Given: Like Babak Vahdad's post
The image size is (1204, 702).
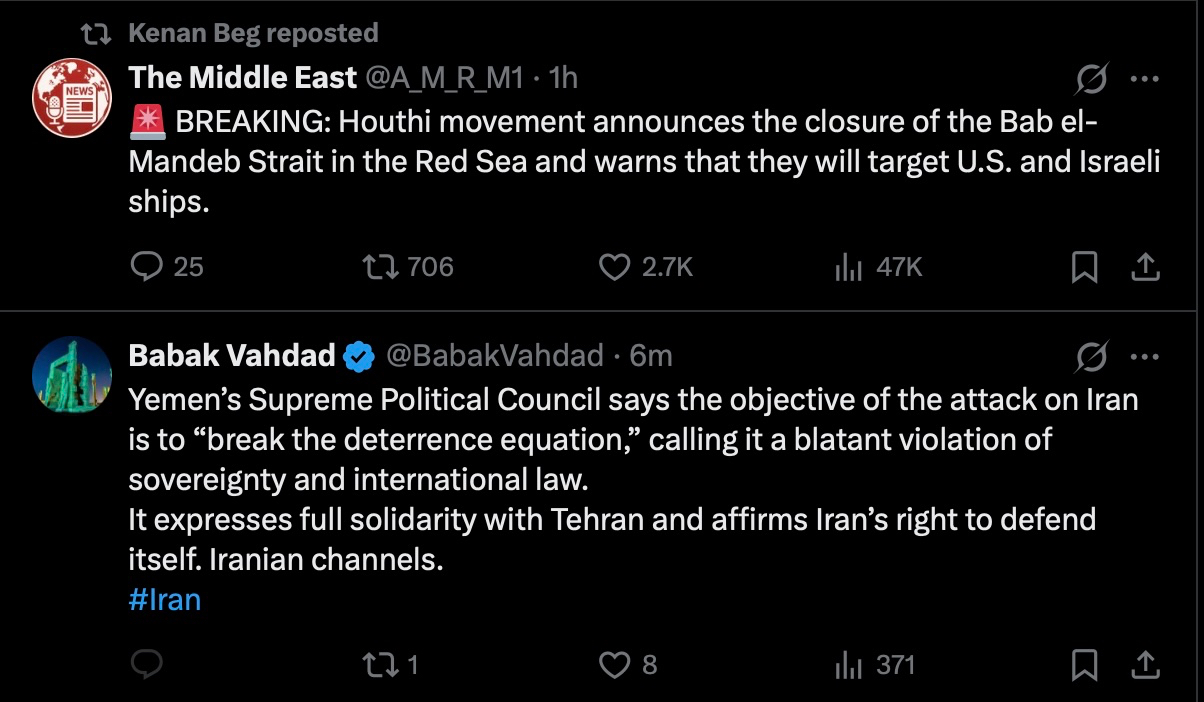Looking at the screenshot, I should click(x=614, y=664).
